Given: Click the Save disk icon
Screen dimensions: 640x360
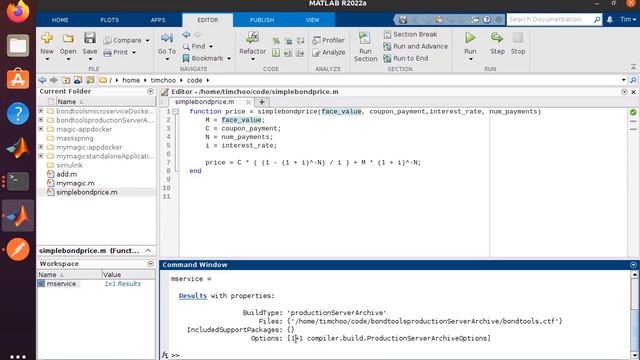Looking at the screenshot, I should 90,38.
